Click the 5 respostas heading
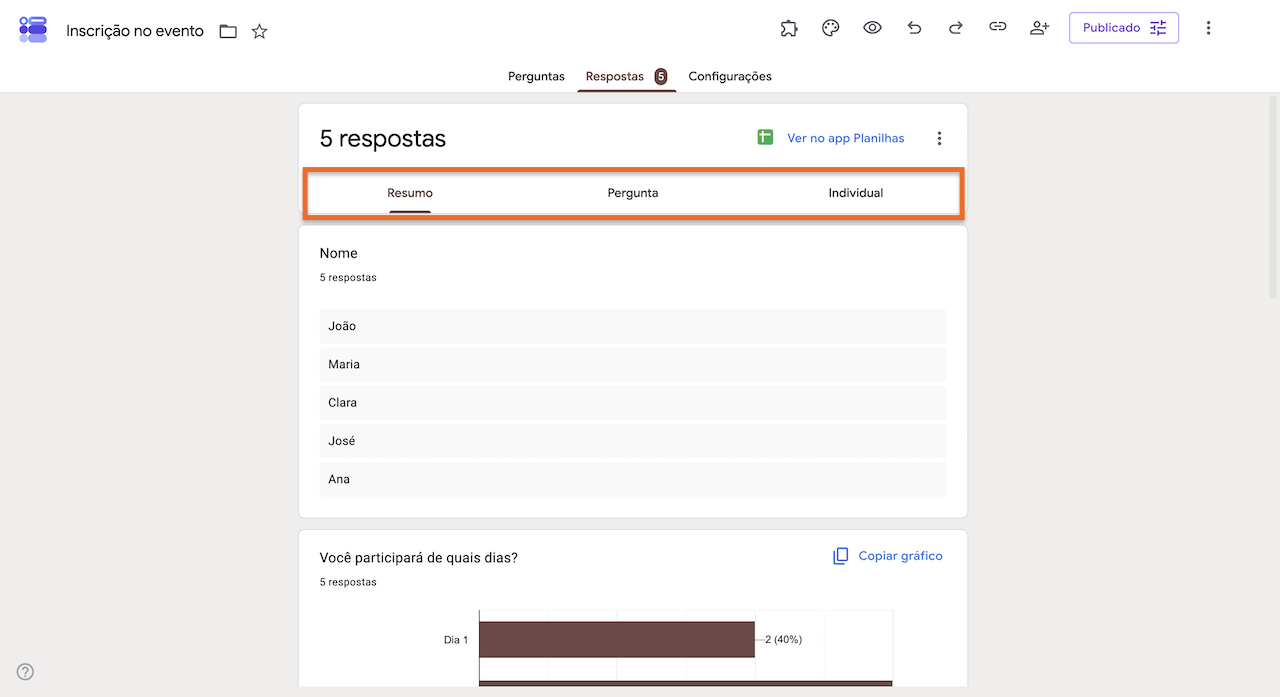 coord(383,138)
